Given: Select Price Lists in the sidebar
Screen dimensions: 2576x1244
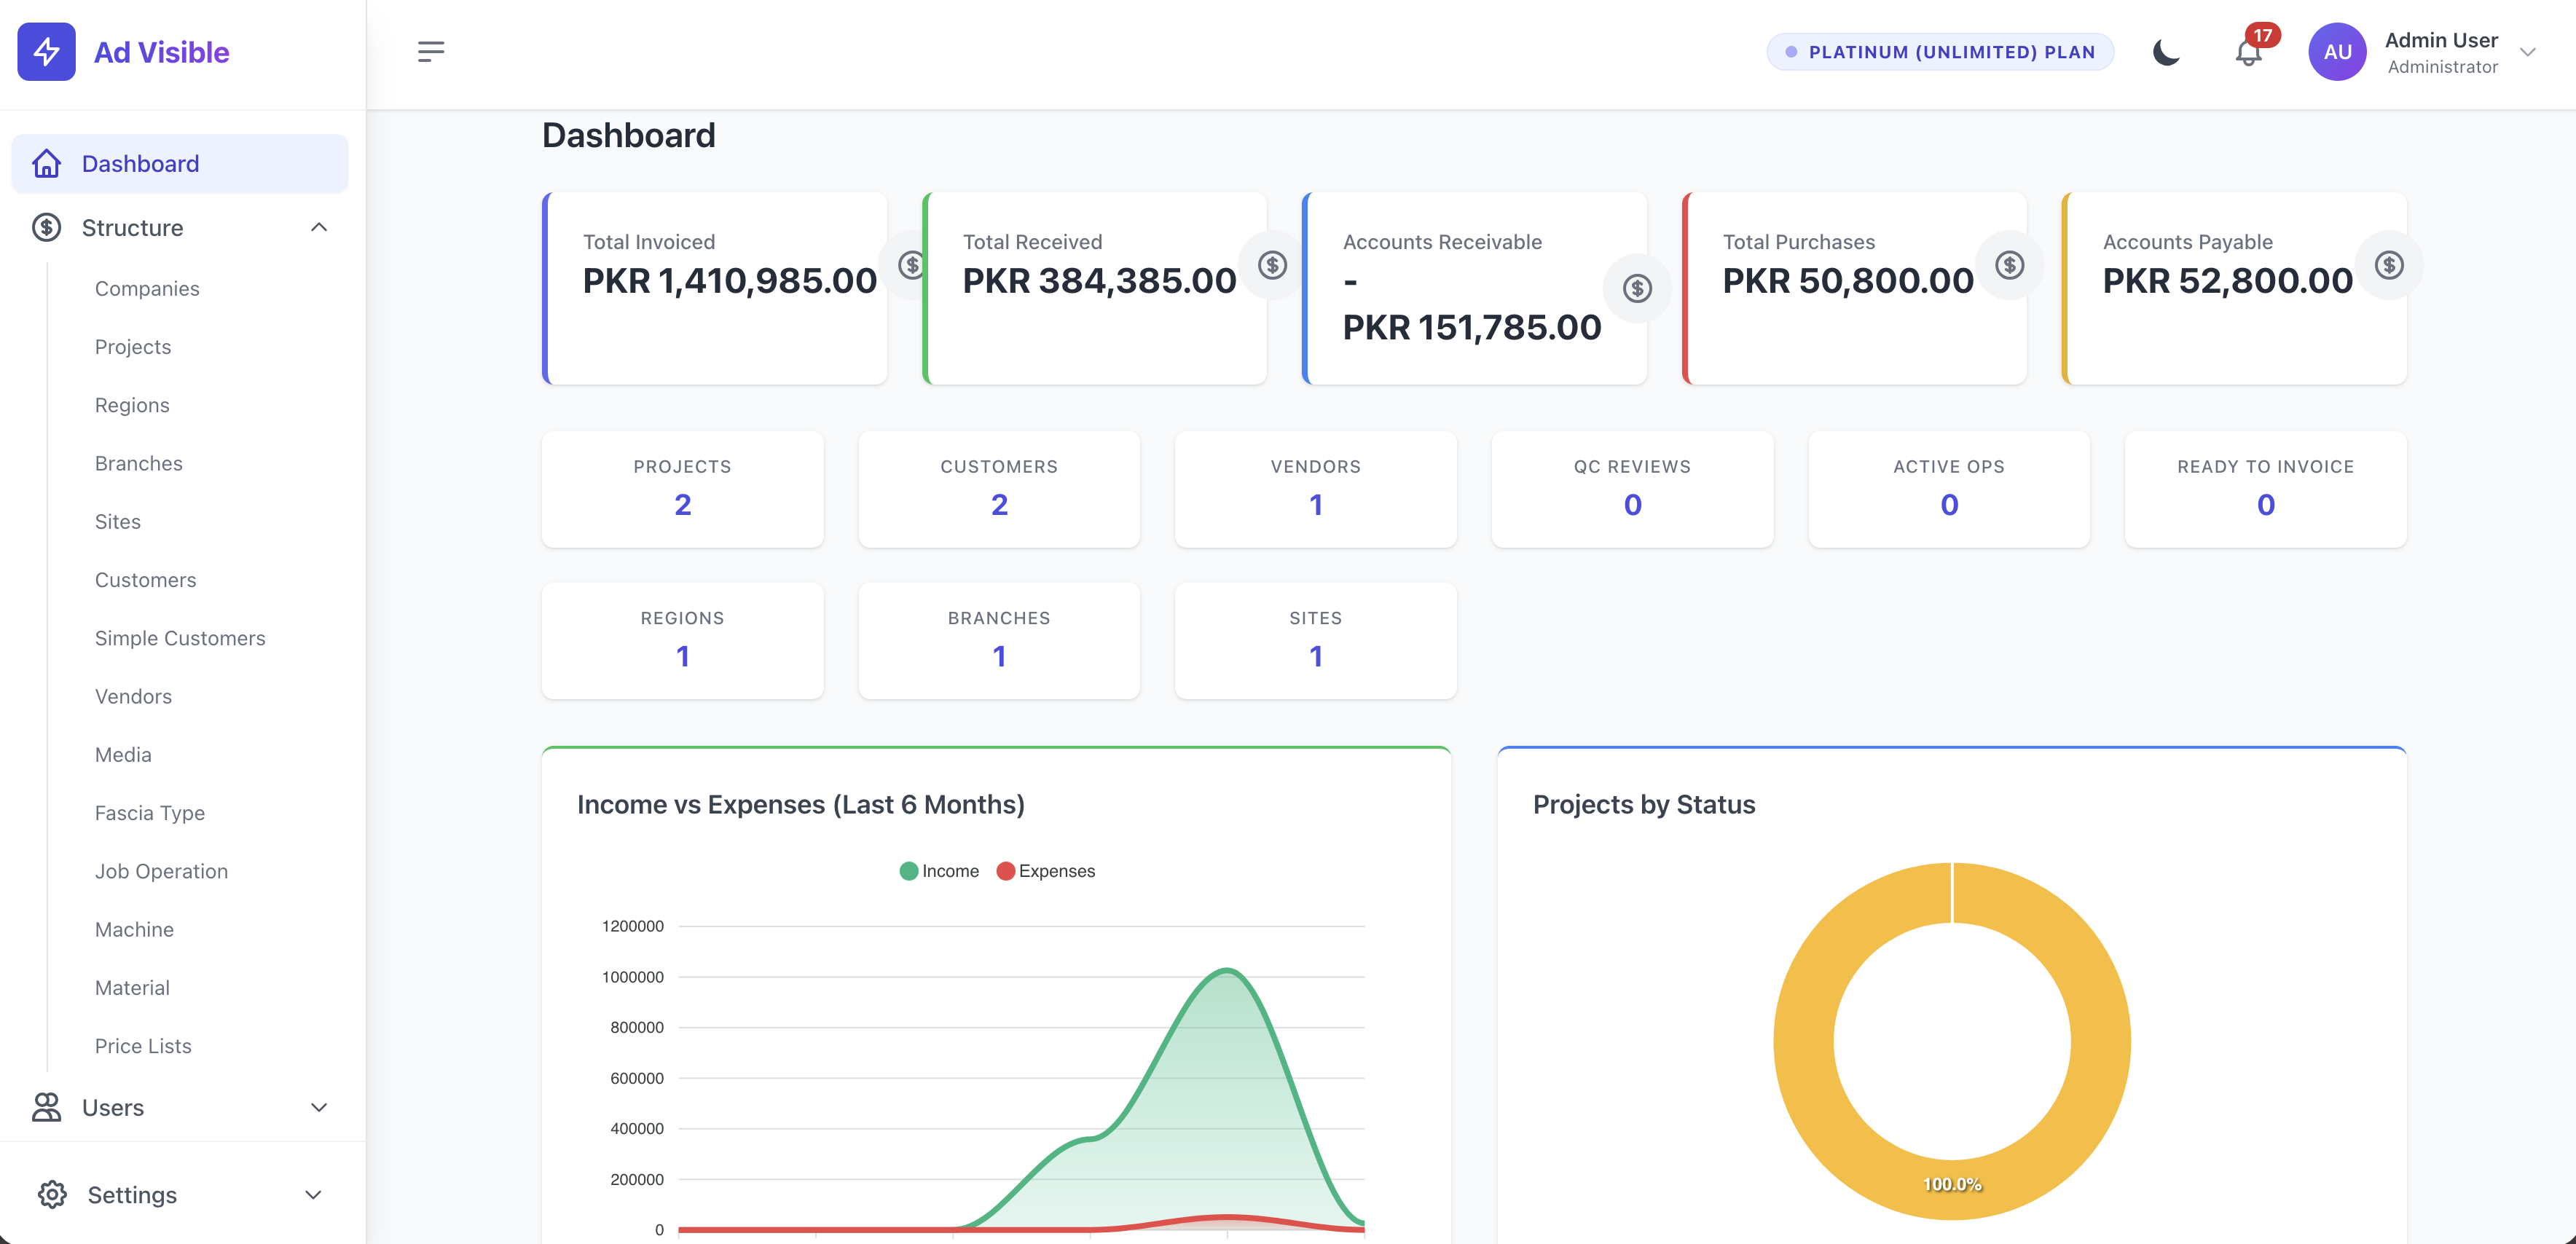Looking at the screenshot, I should click(143, 1046).
